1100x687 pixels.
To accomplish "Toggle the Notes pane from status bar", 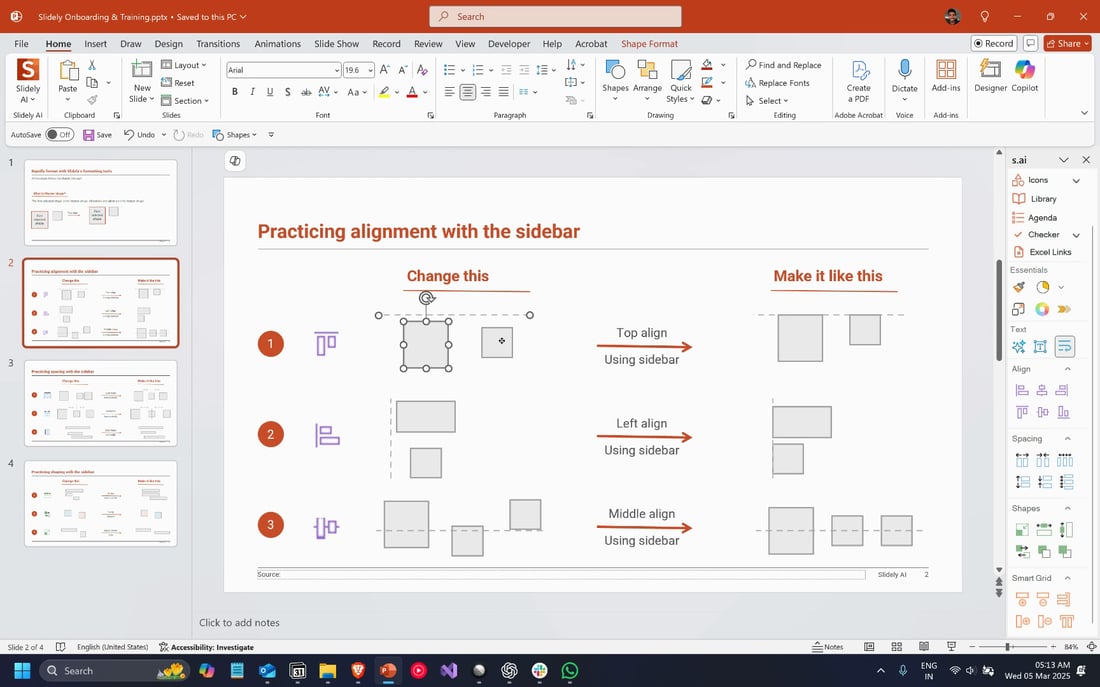I will (828, 646).
